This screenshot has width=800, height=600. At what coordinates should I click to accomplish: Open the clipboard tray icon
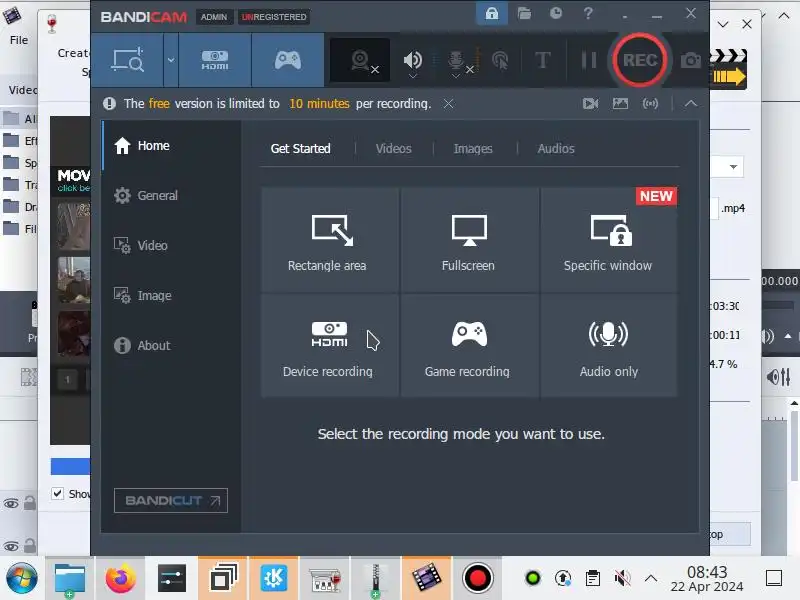point(592,579)
